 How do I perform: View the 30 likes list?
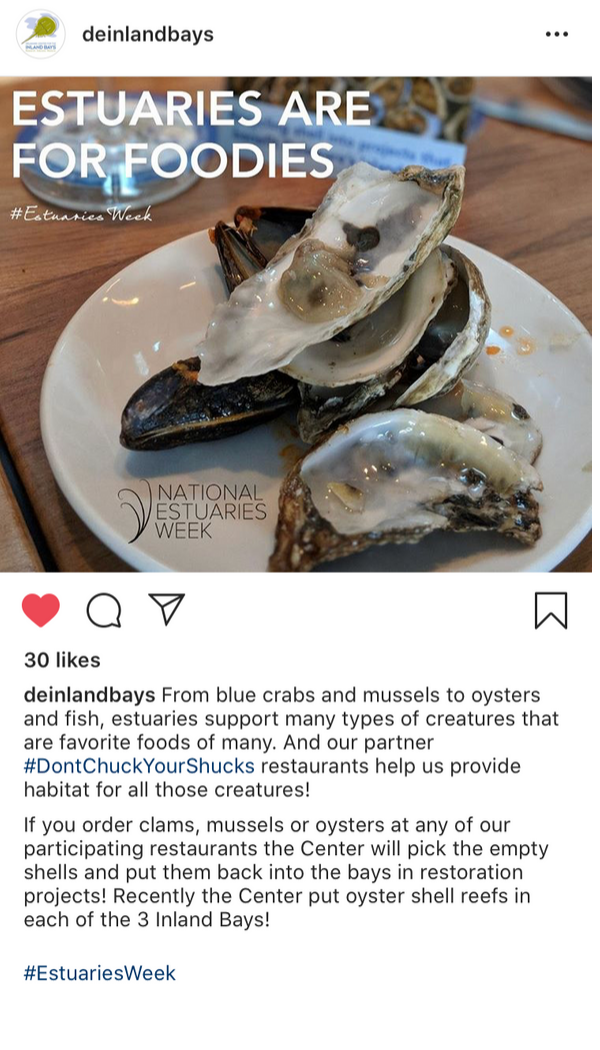click(x=62, y=660)
